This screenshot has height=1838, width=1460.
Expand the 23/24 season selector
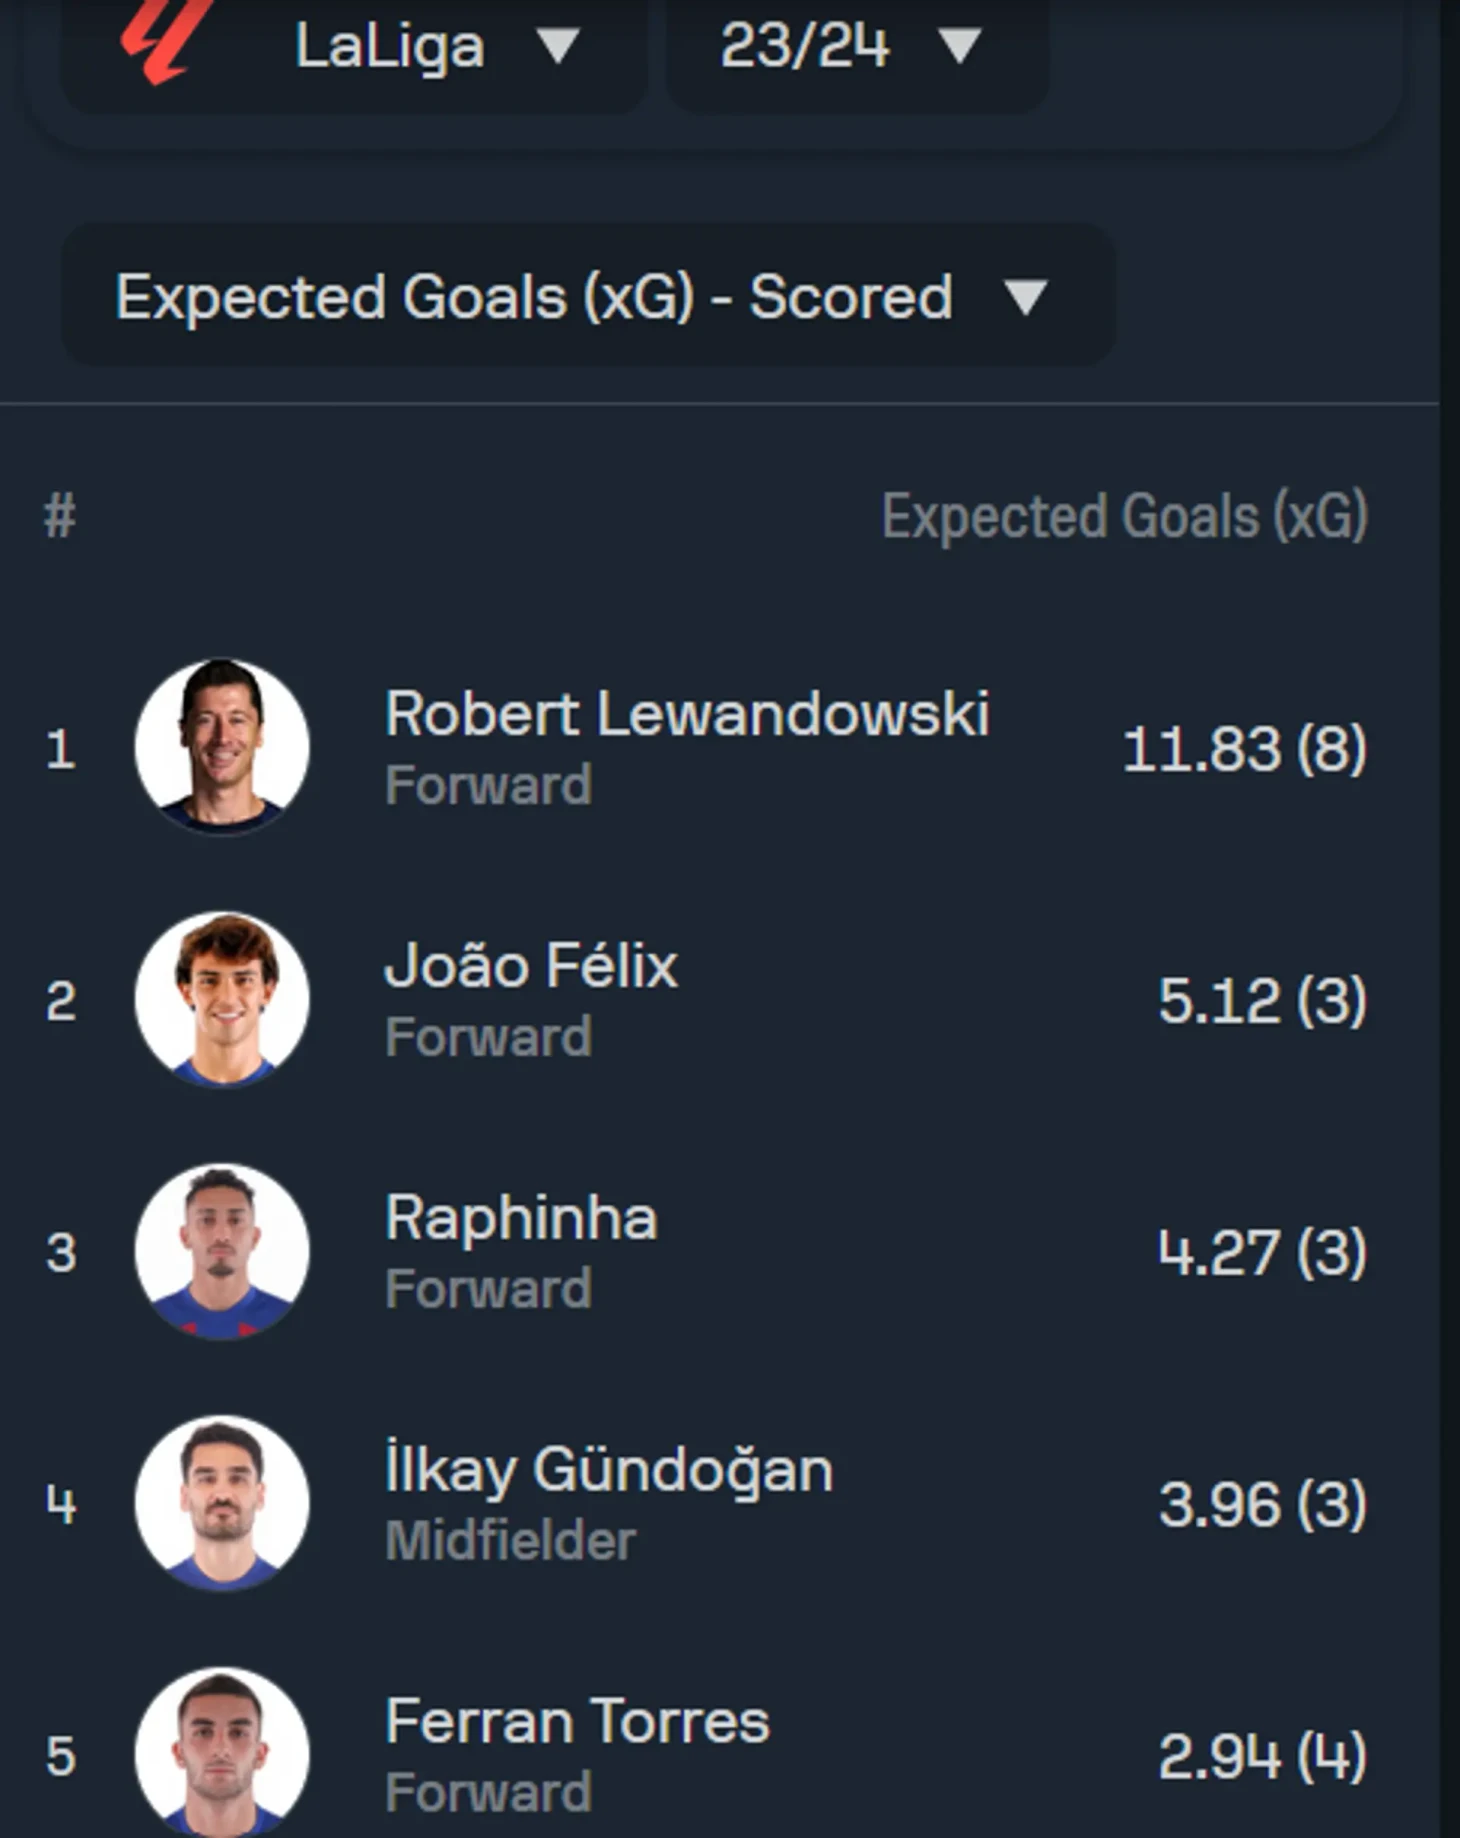[x=857, y=48]
